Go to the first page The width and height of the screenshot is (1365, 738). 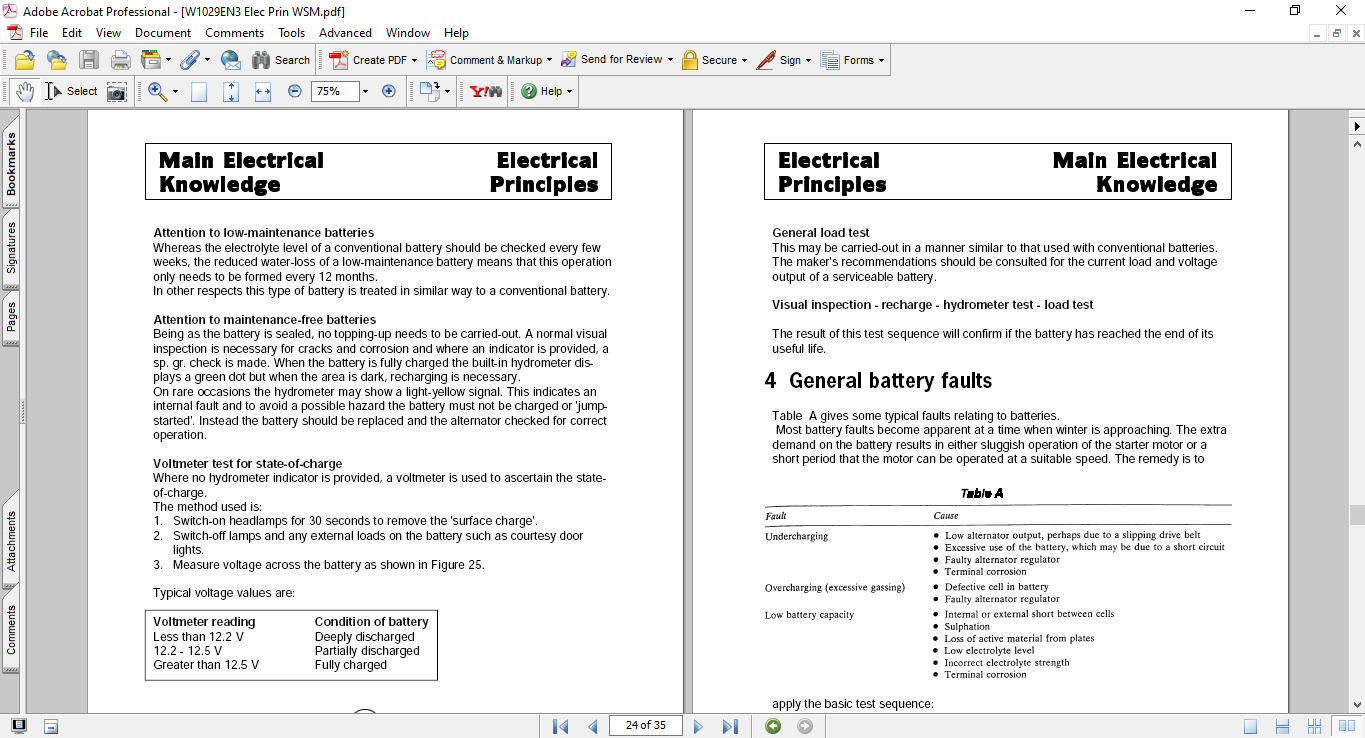tap(560, 726)
